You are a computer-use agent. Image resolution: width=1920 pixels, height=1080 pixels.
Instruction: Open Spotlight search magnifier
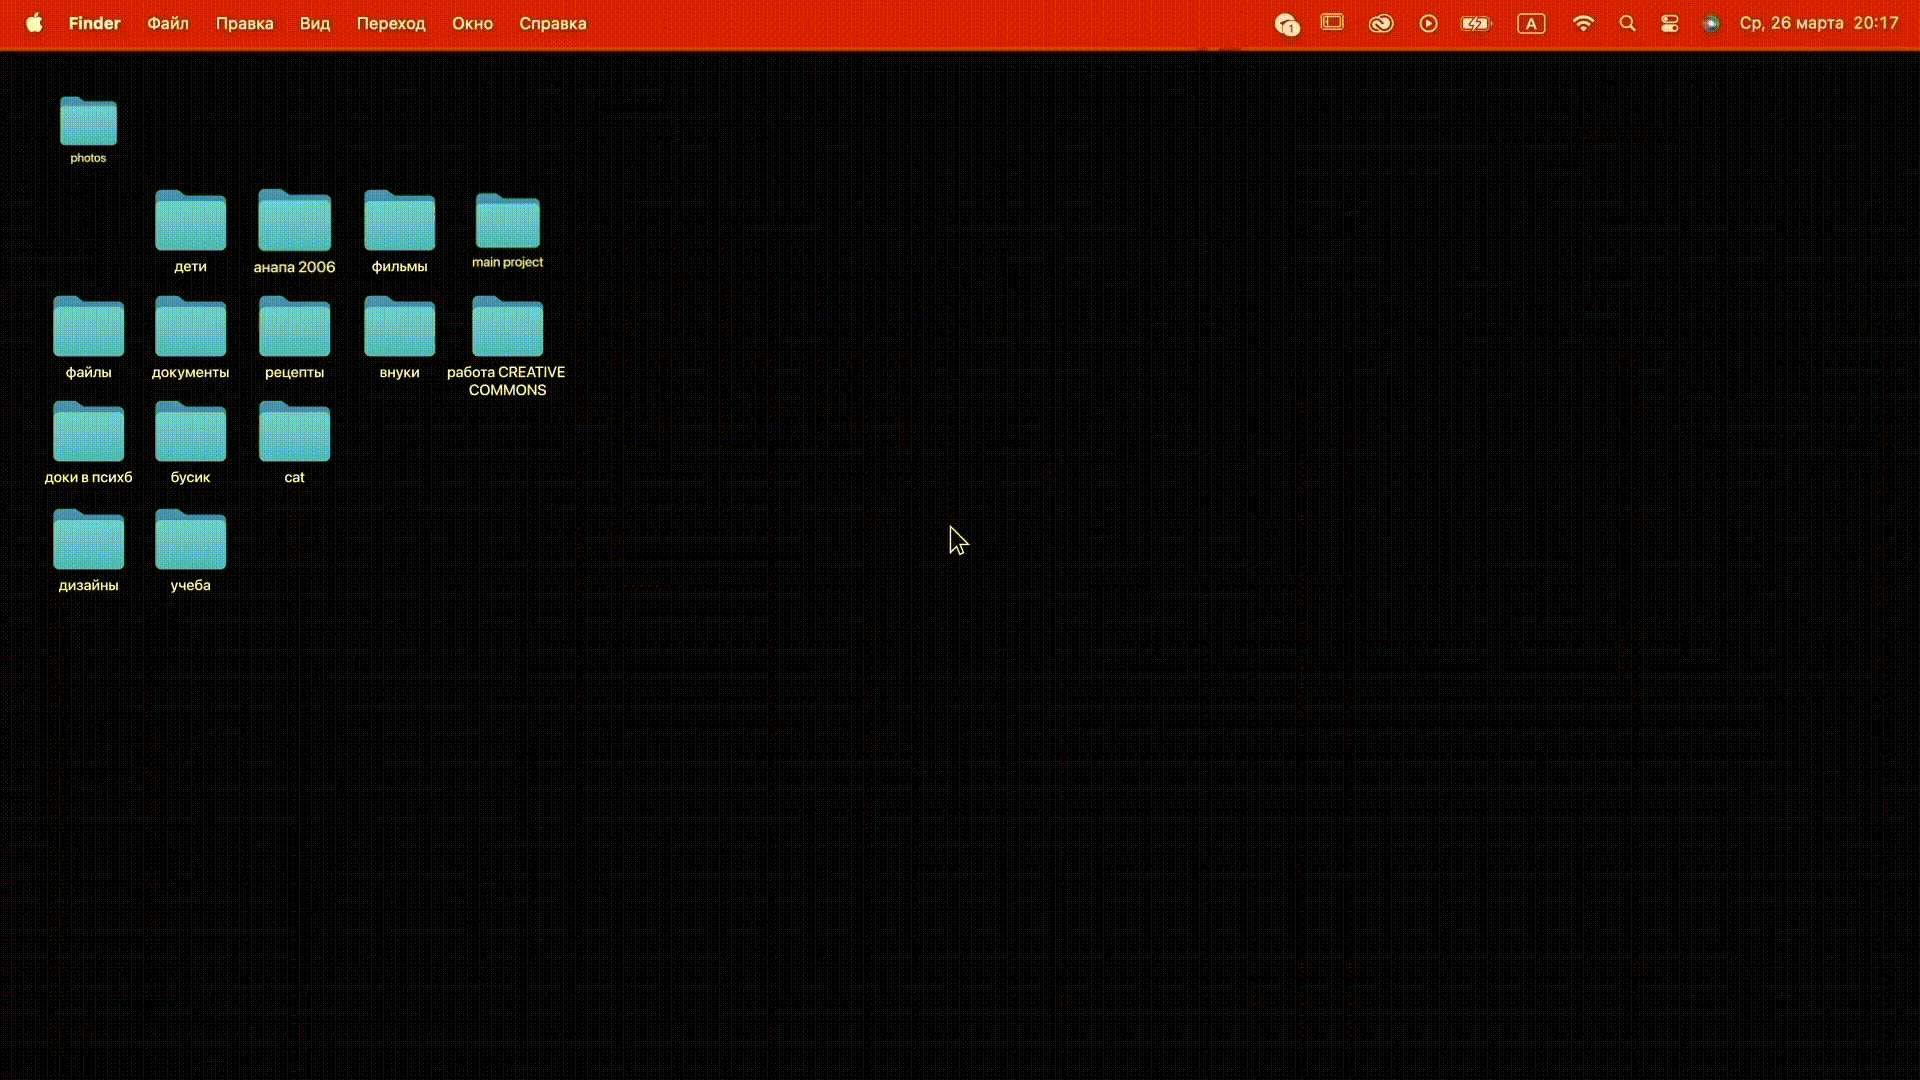(1627, 23)
